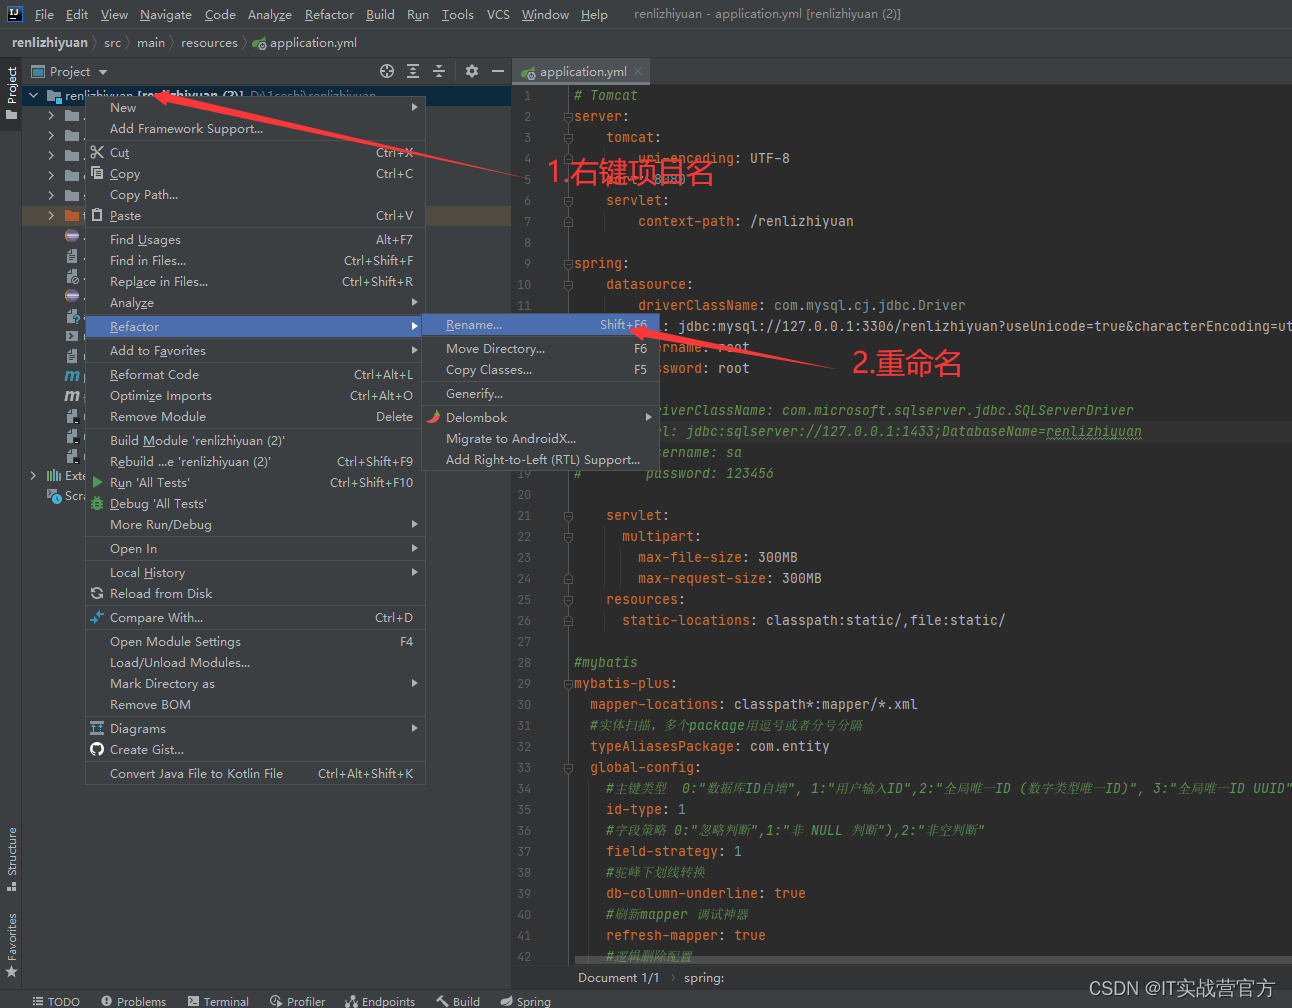The height and width of the screenshot is (1008, 1292).
Task: Open the Navigate menu
Action: click(166, 14)
